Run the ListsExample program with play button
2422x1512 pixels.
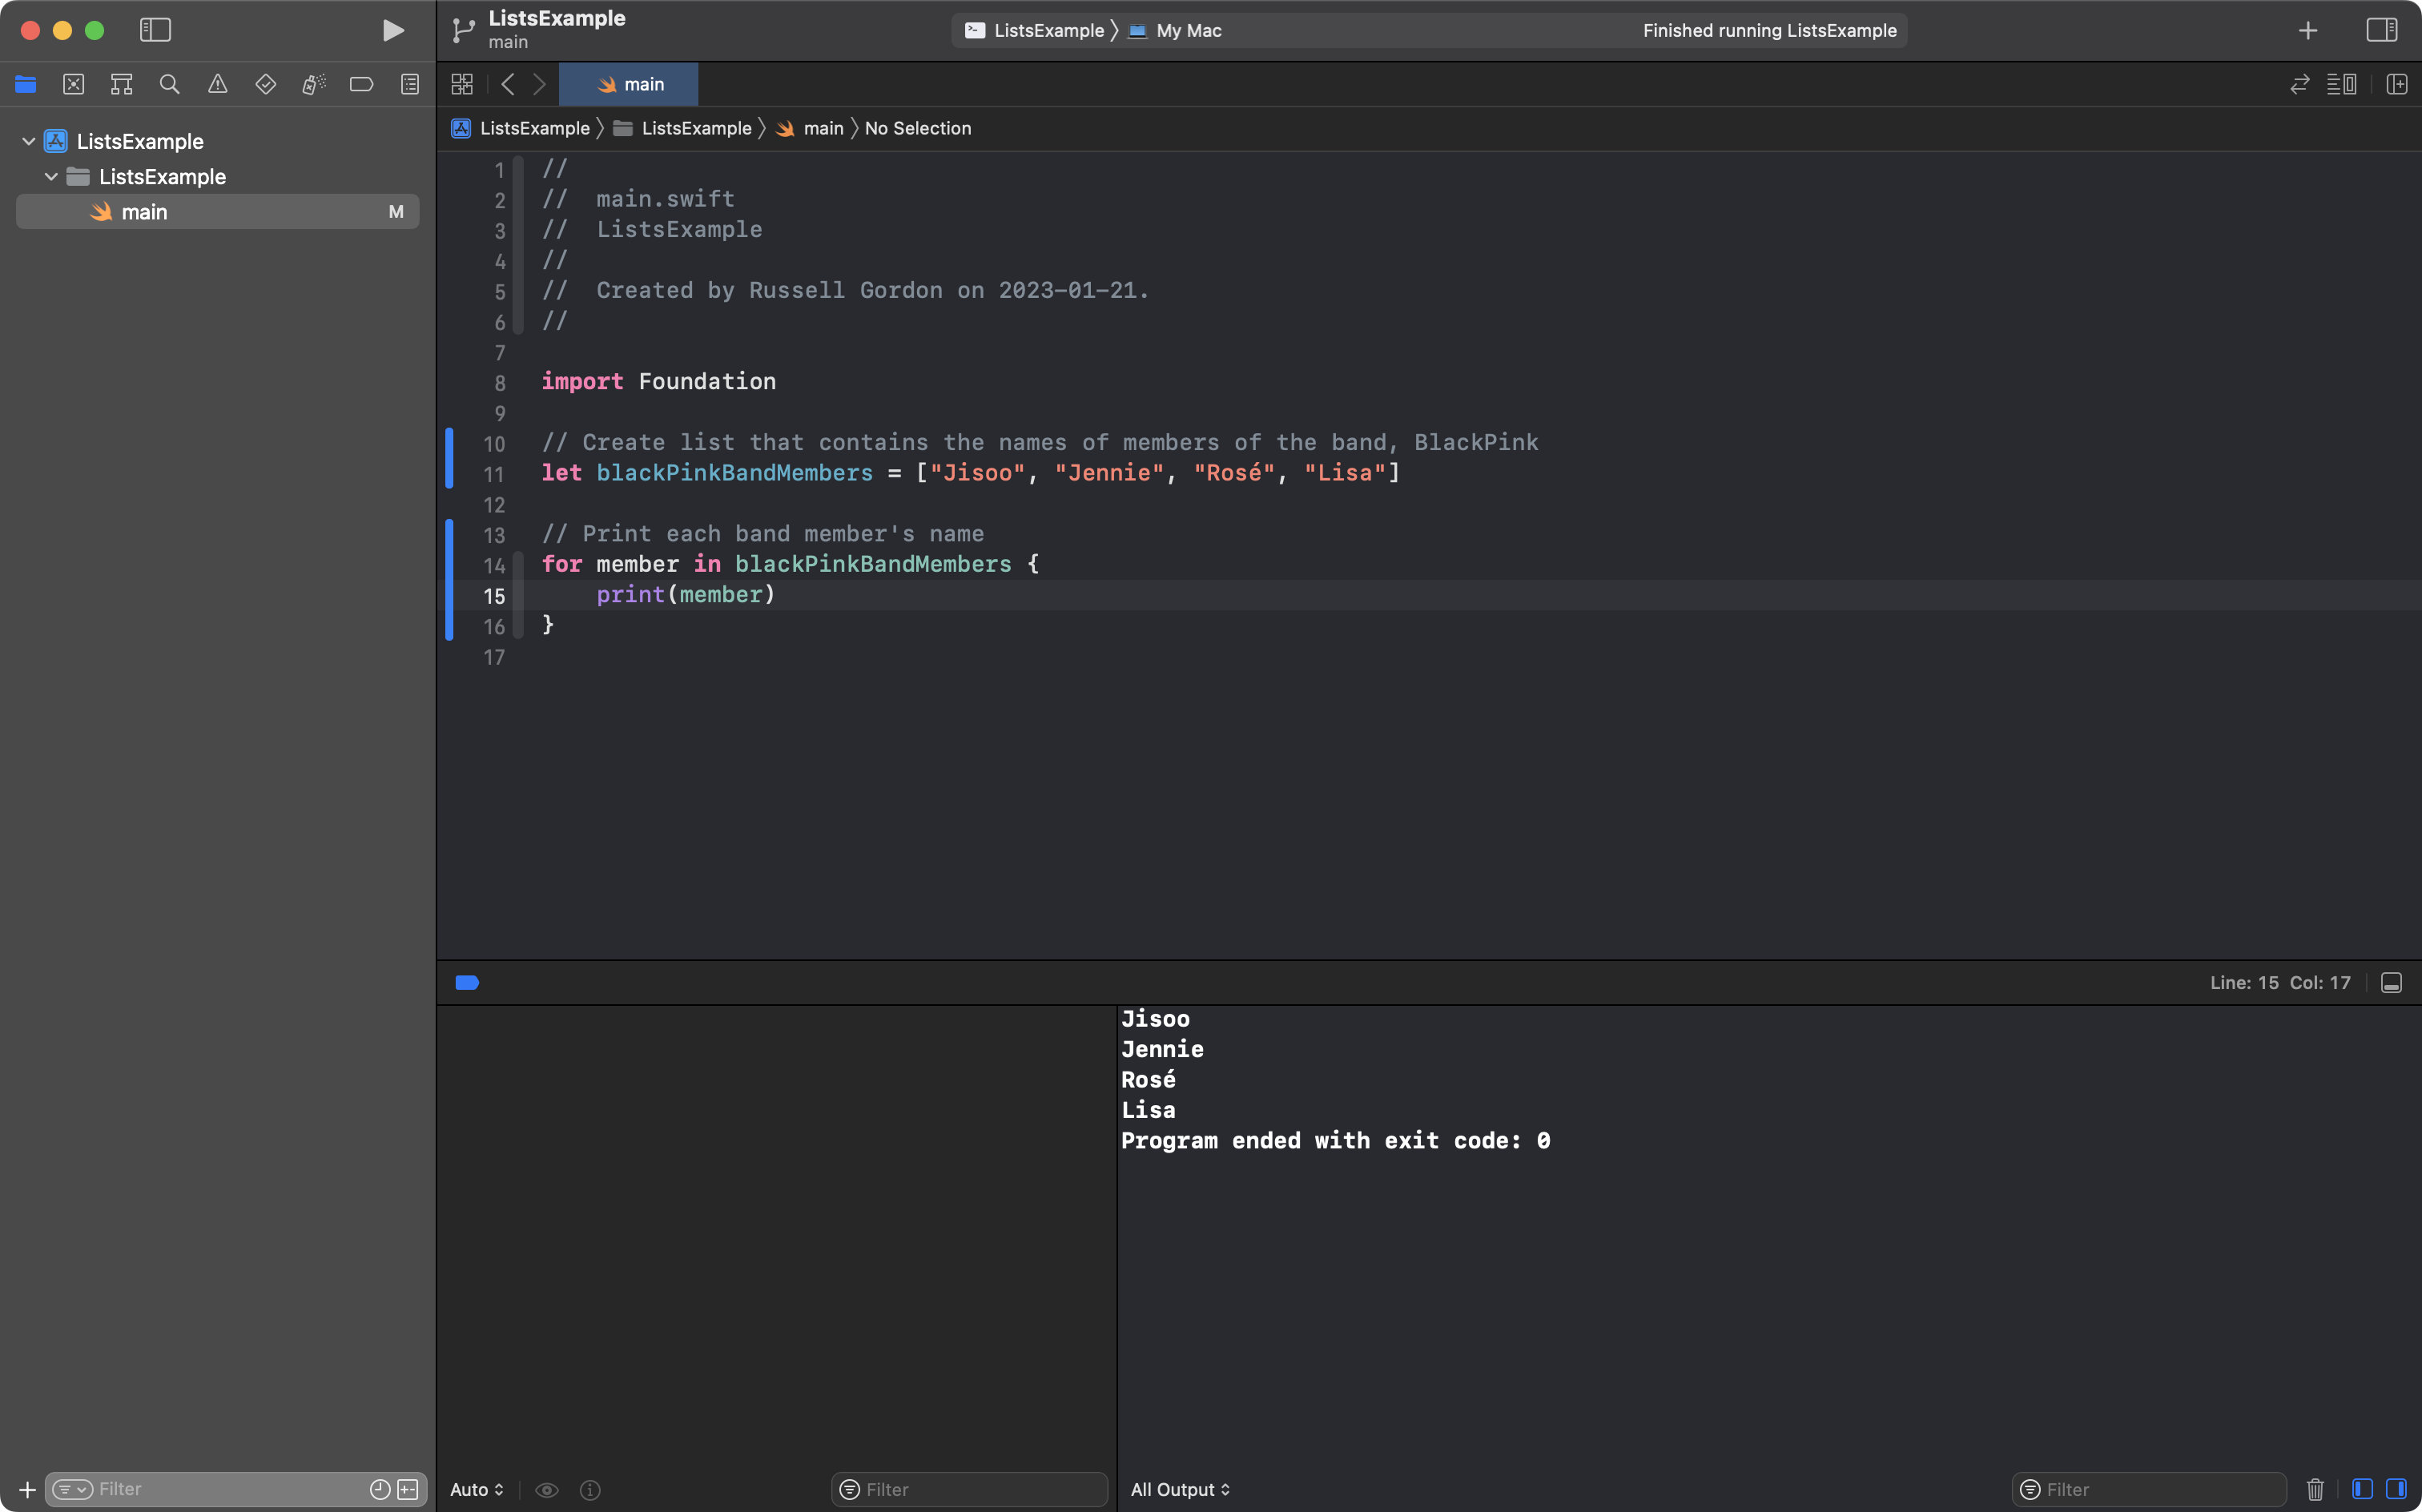point(392,30)
